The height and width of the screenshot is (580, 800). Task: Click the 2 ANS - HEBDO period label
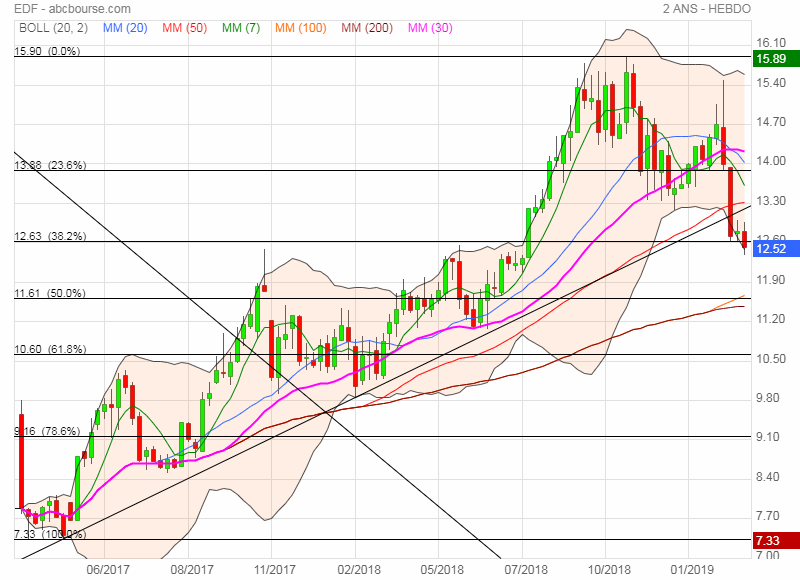click(707, 9)
